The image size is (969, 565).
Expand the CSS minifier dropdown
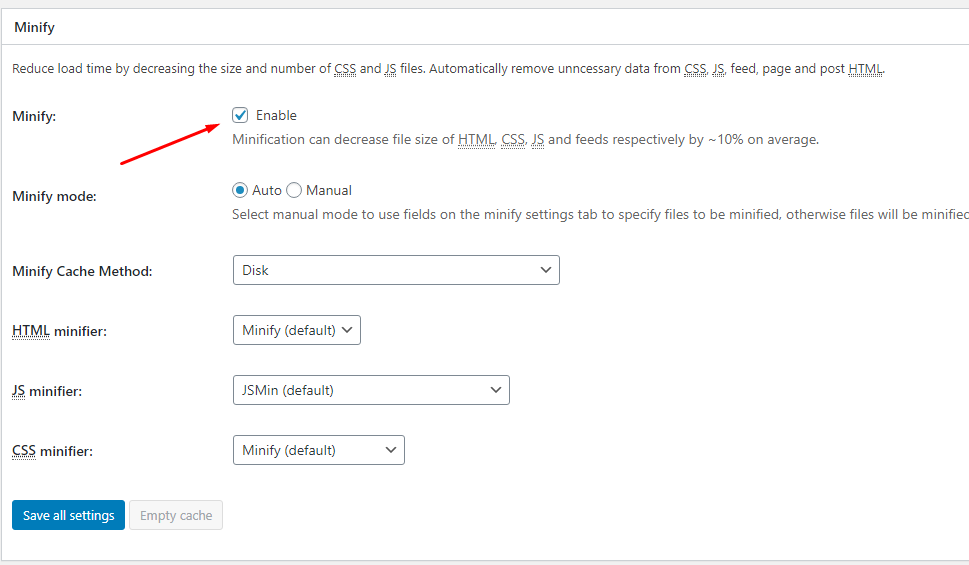[318, 450]
